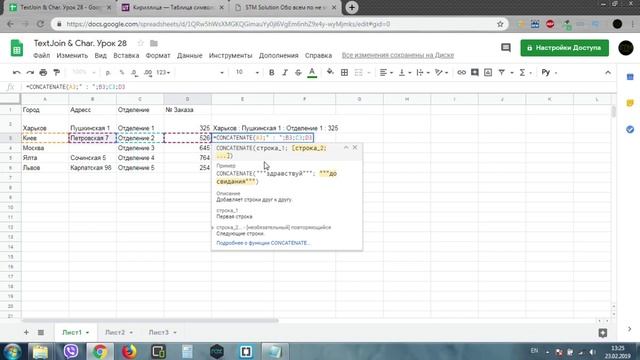Open the Вставка menu
Screen dimensions: 640x360
click(126, 56)
